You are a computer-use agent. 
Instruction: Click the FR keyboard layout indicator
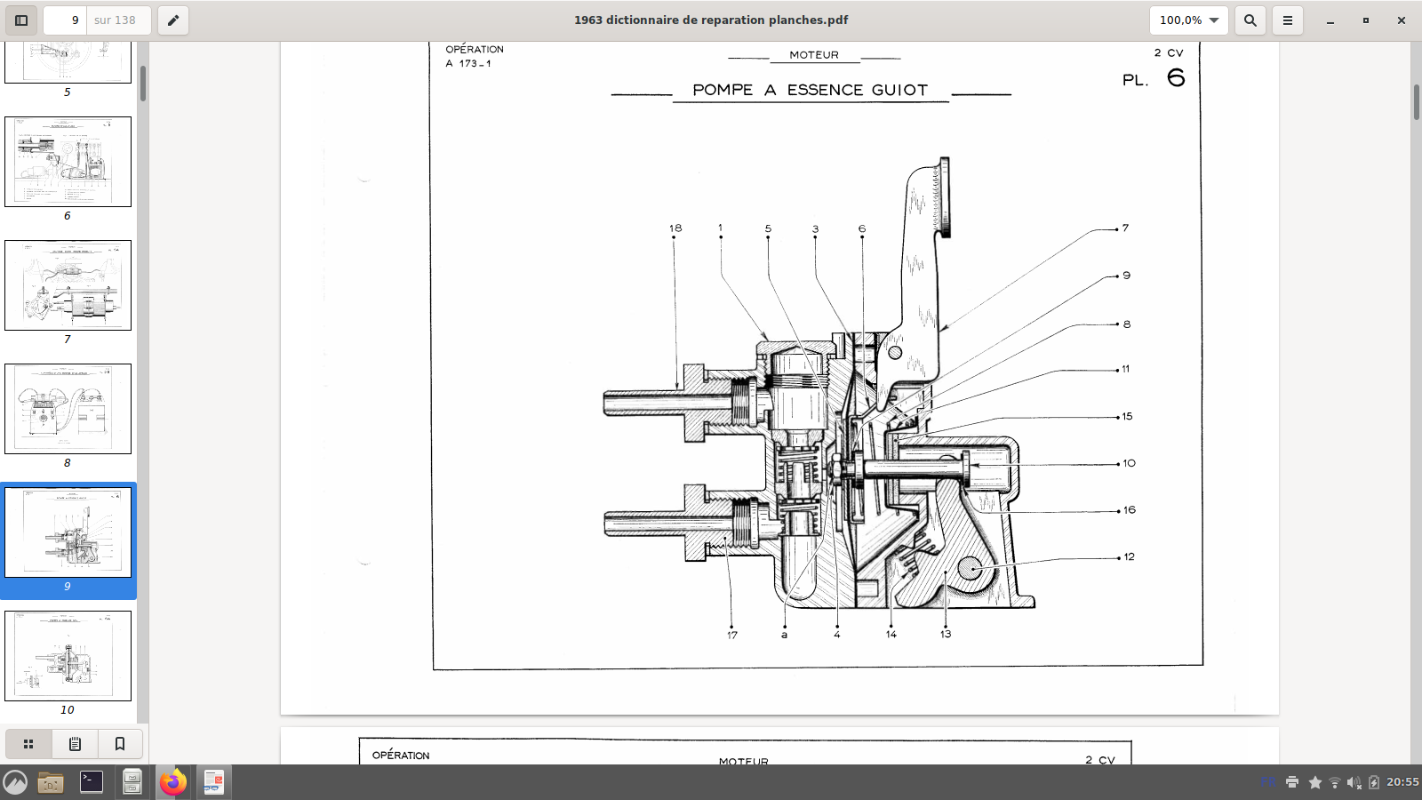click(x=1268, y=782)
